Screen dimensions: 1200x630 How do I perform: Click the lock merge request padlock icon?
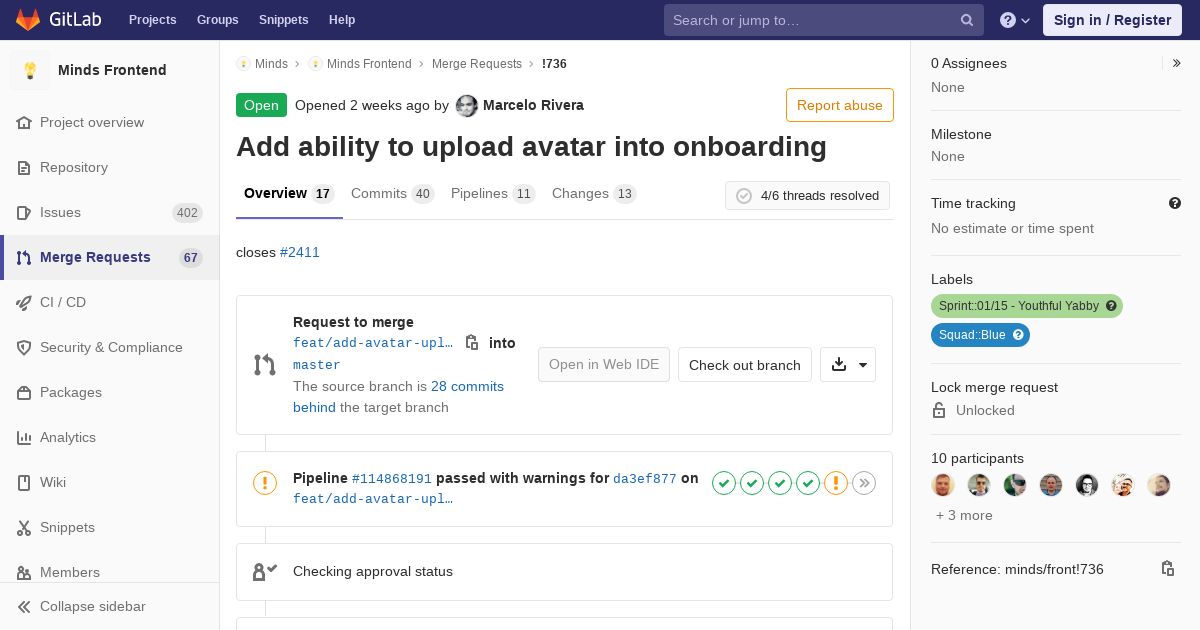939,410
